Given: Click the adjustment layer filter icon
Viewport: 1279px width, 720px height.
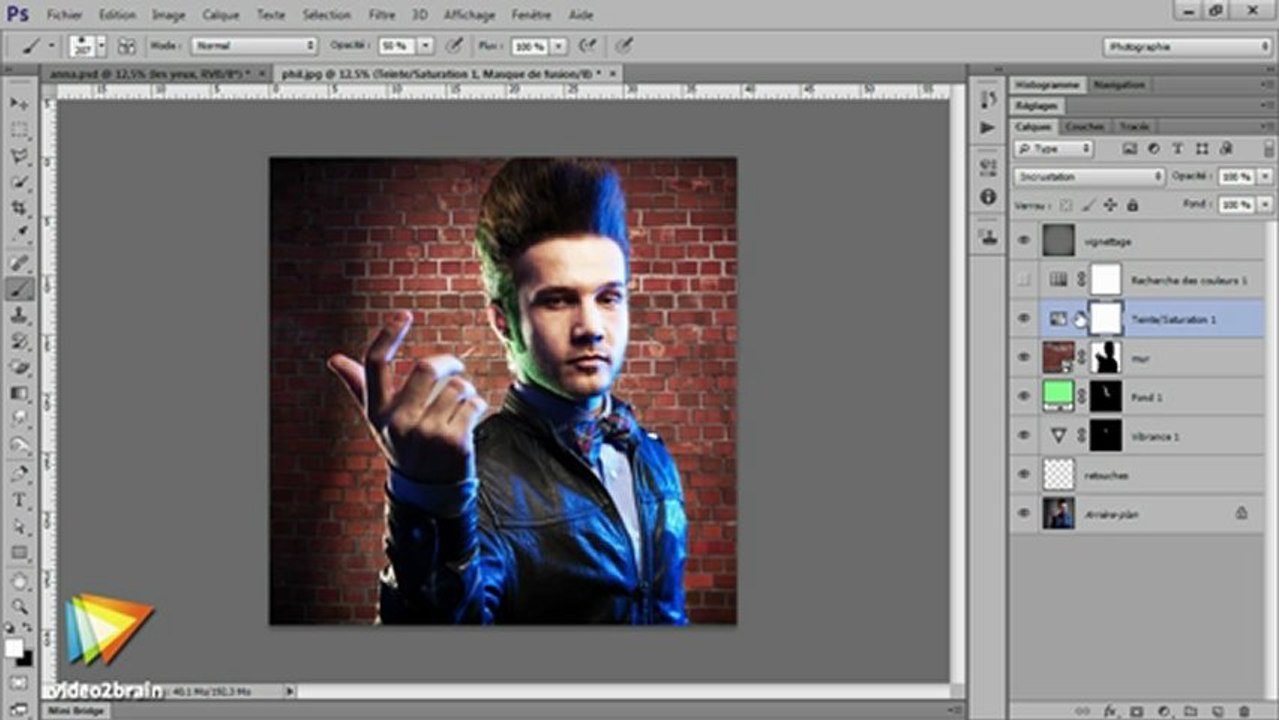Looking at the screenshot, I should pos(1153,148).
